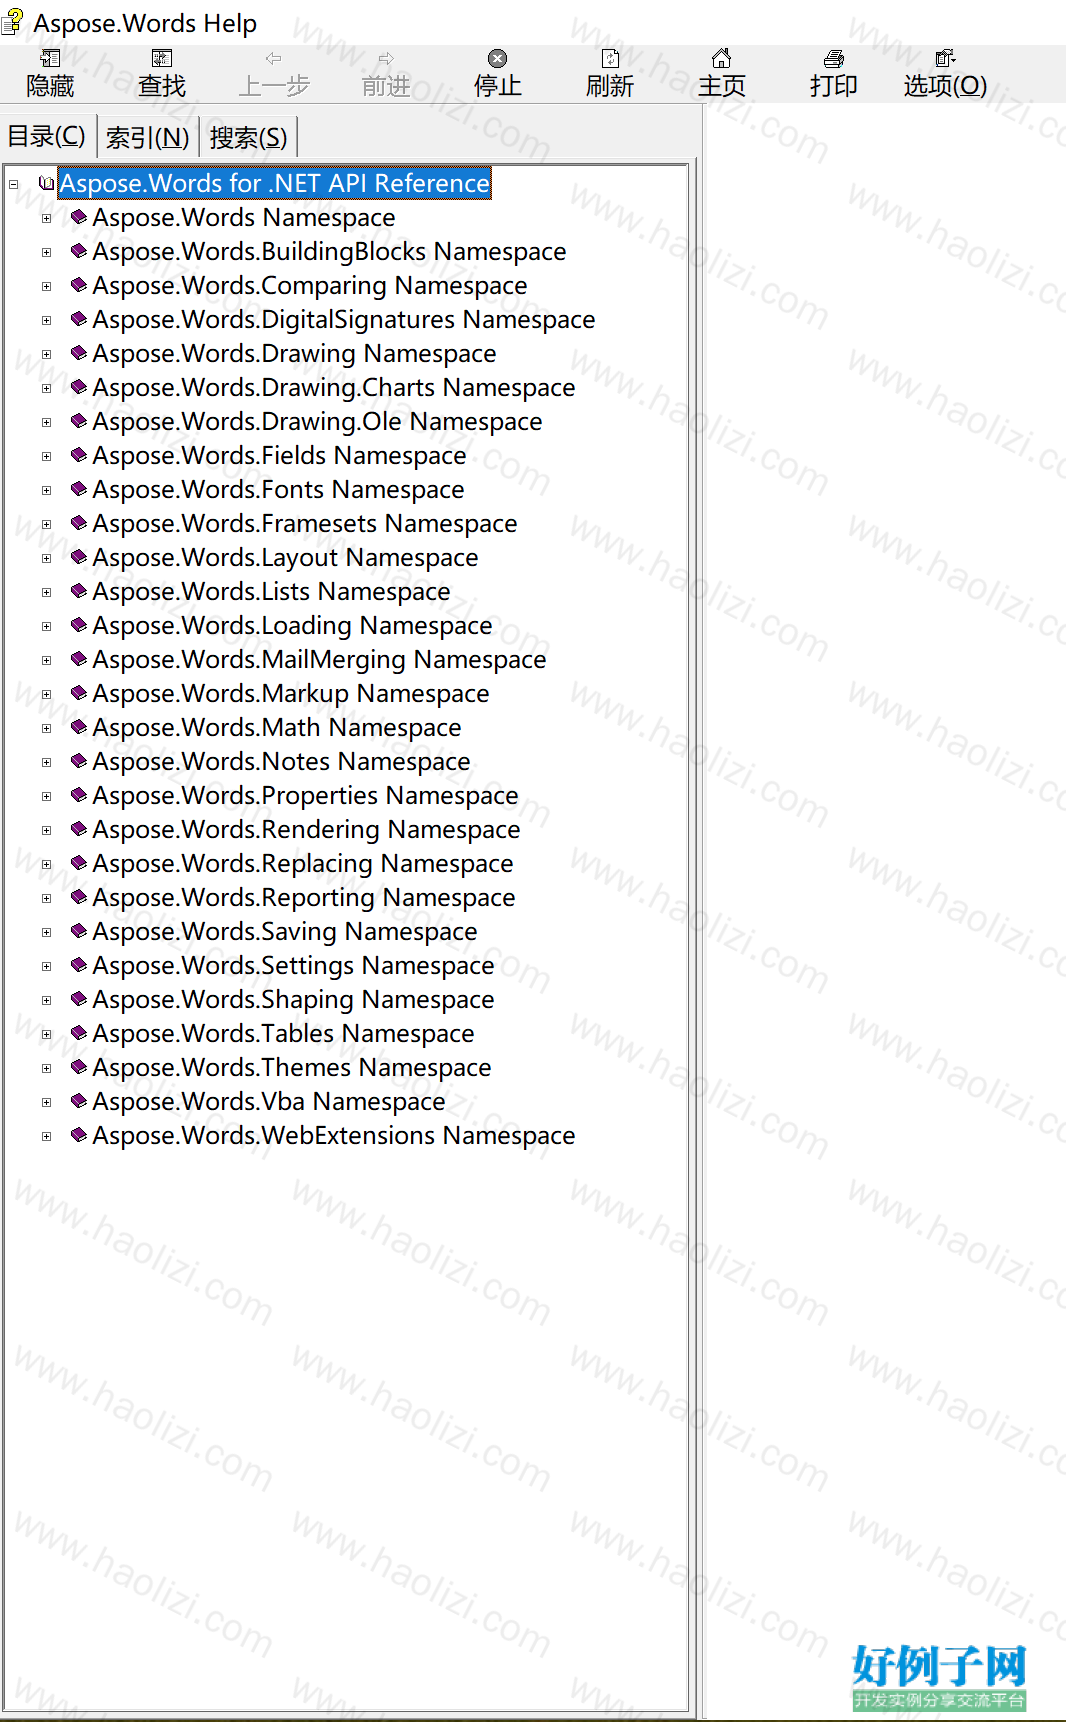Click the icon beside Math Namespace
The height and width of the screenshot is (1722, 1066).
click(79, 727)
